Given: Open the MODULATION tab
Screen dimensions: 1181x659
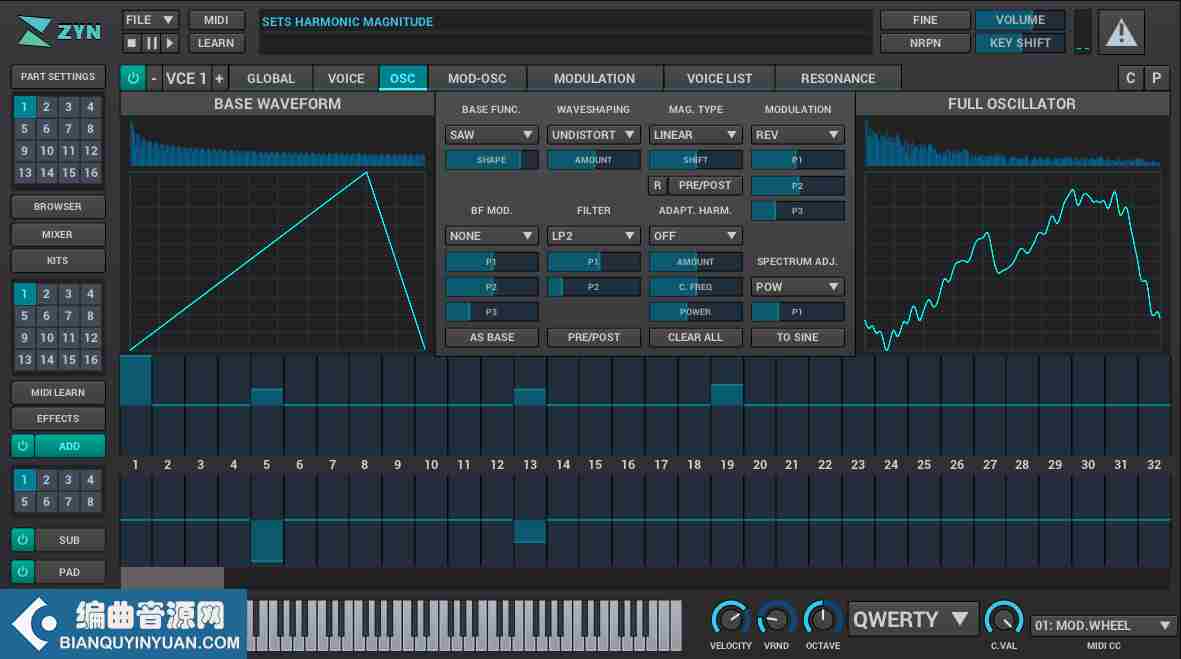Looking at the screenshot, I should pos(594,78).
